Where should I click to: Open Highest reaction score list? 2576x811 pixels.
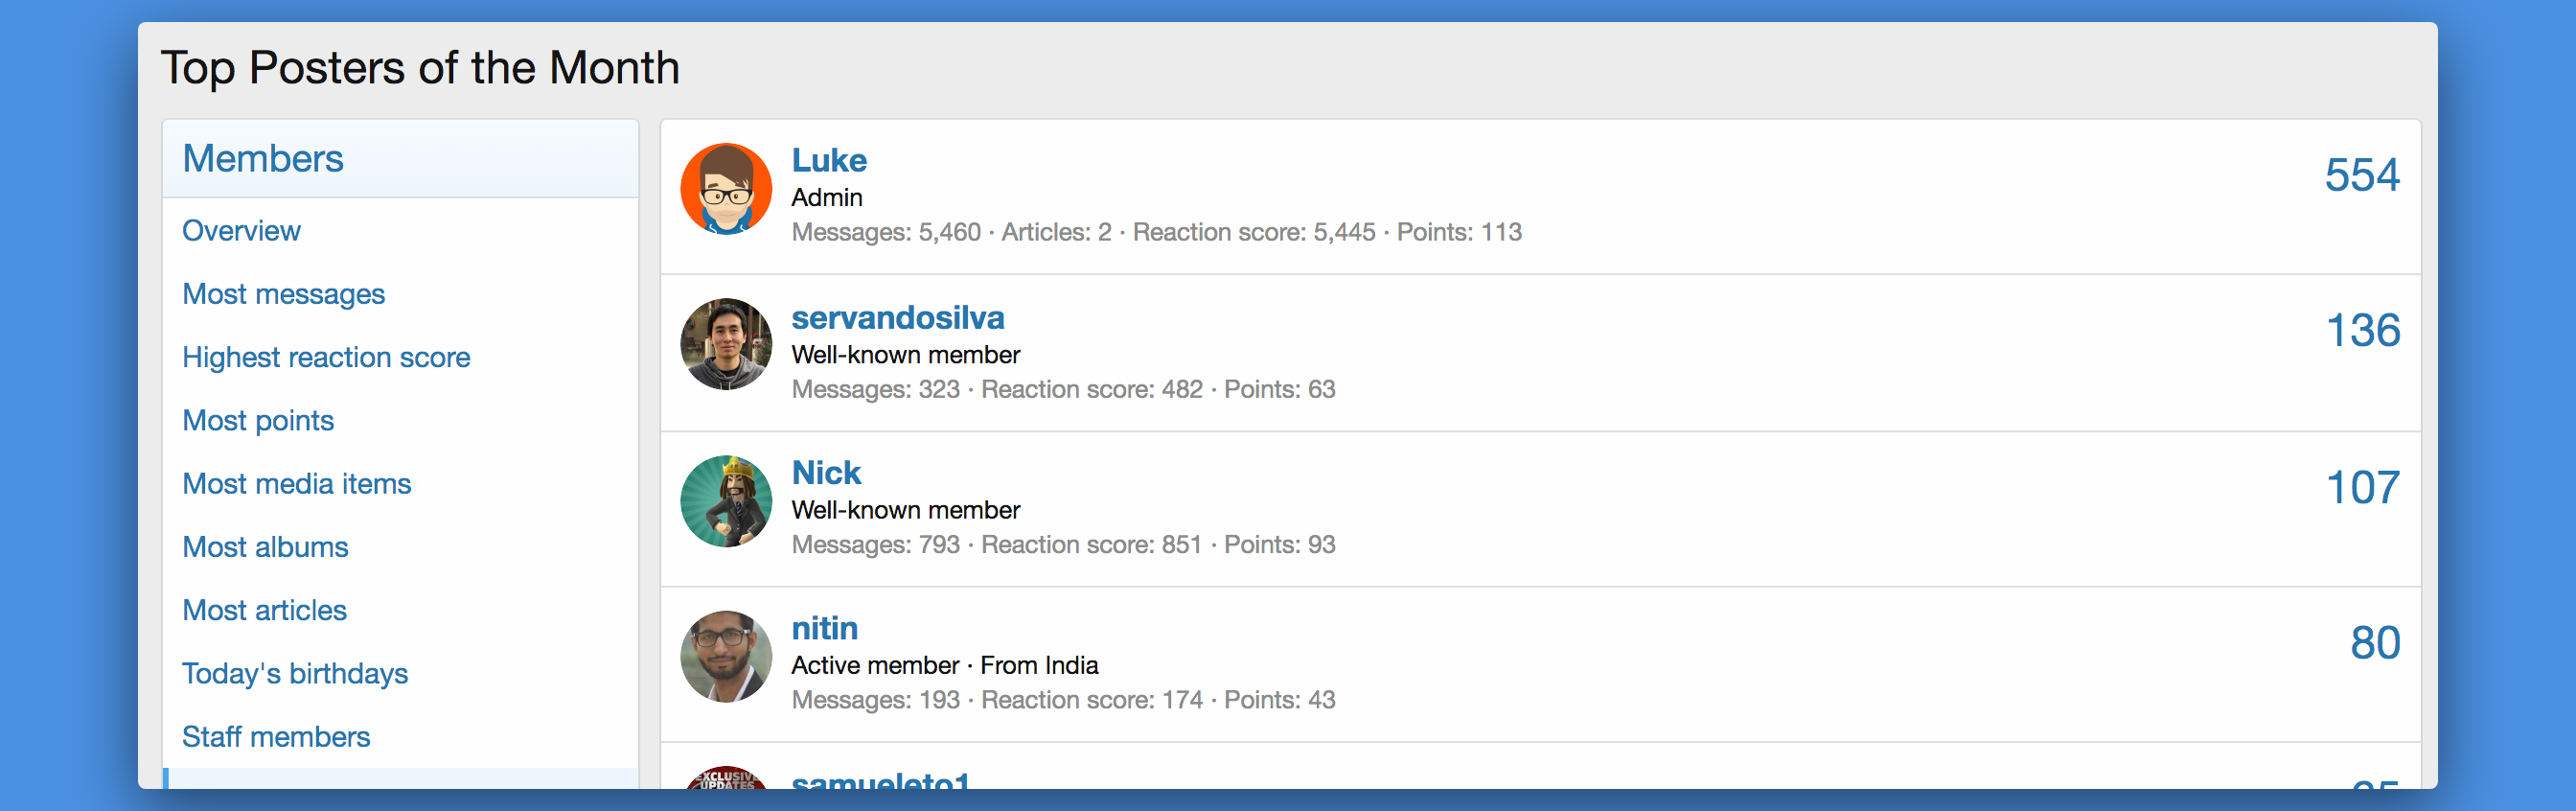click(326, 357)
